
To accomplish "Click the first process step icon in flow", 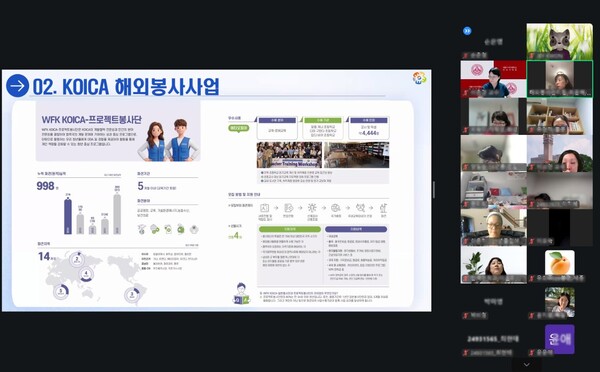I will coord(264,208).
